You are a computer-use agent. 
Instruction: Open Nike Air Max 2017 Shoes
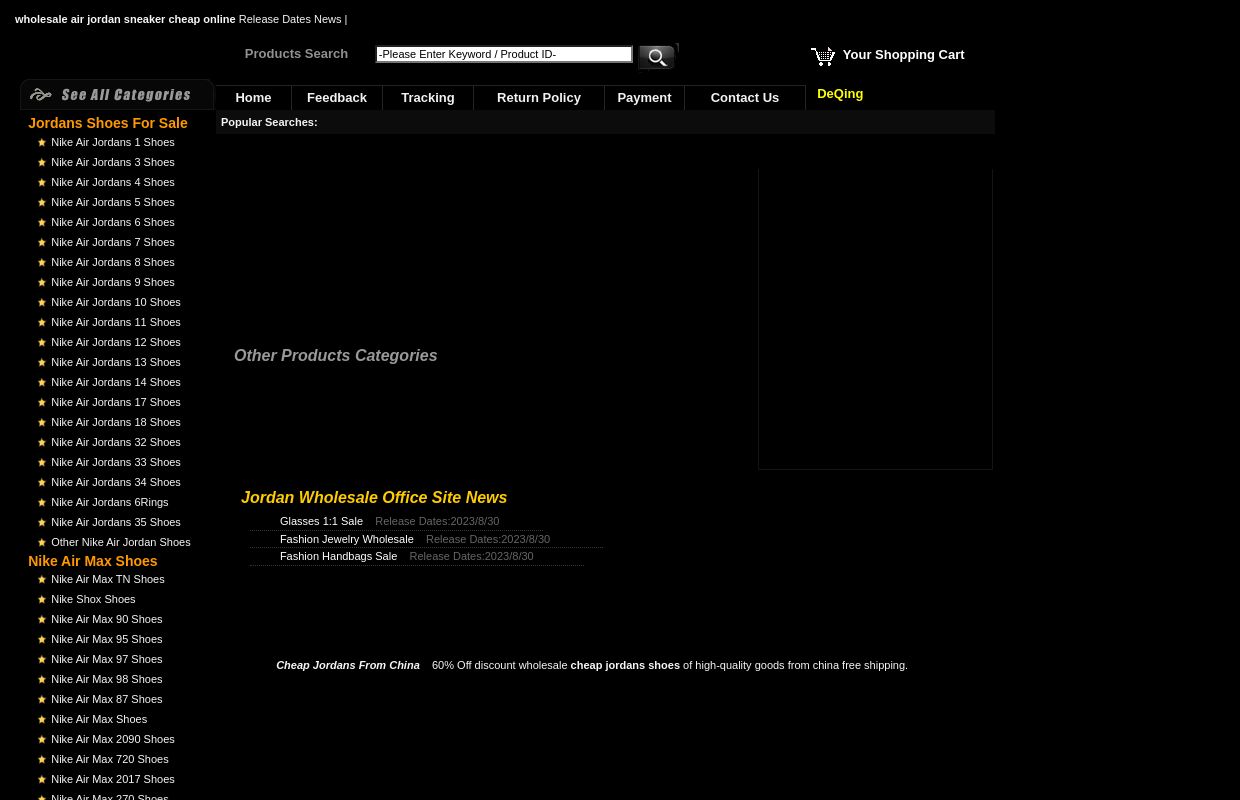113,779
